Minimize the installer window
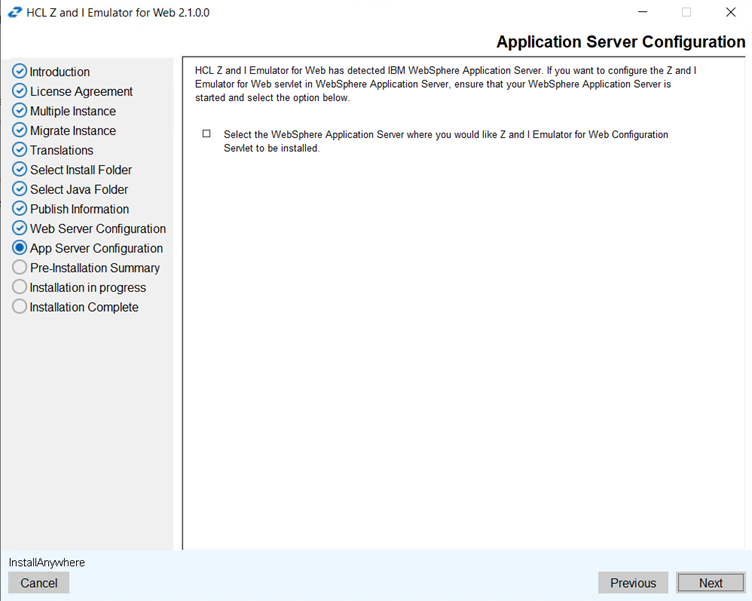This screenshot has width=752, height=601. point(643,12)
